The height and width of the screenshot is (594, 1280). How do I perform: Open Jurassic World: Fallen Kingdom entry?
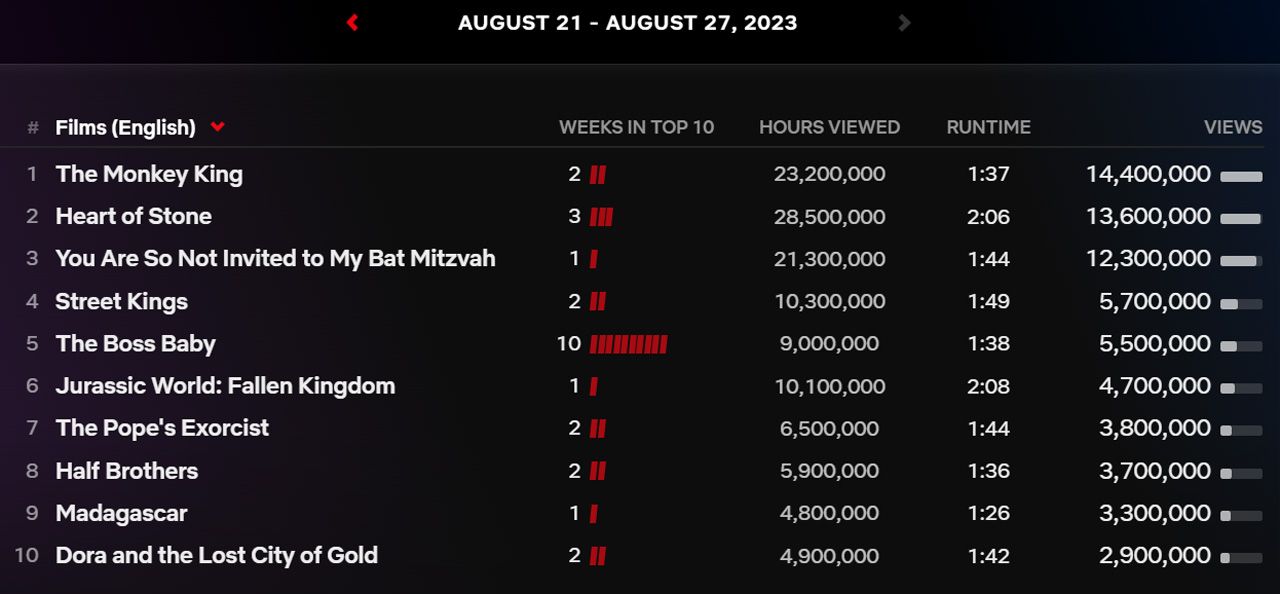coord(225,385)
